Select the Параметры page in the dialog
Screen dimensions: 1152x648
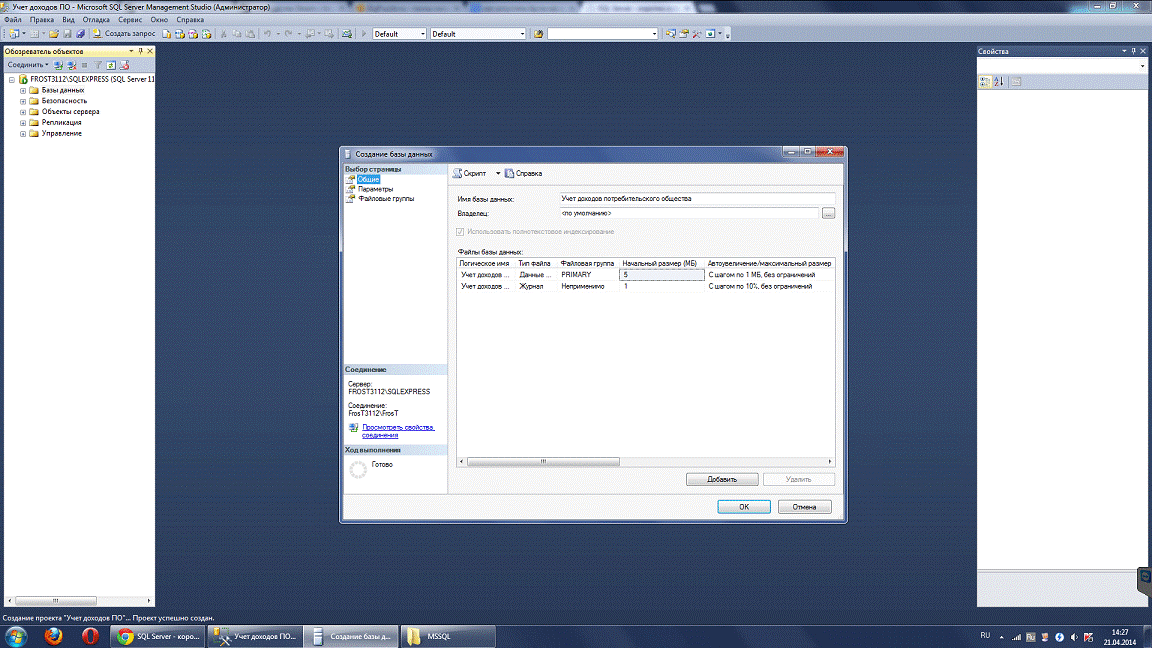click(375, 189)
